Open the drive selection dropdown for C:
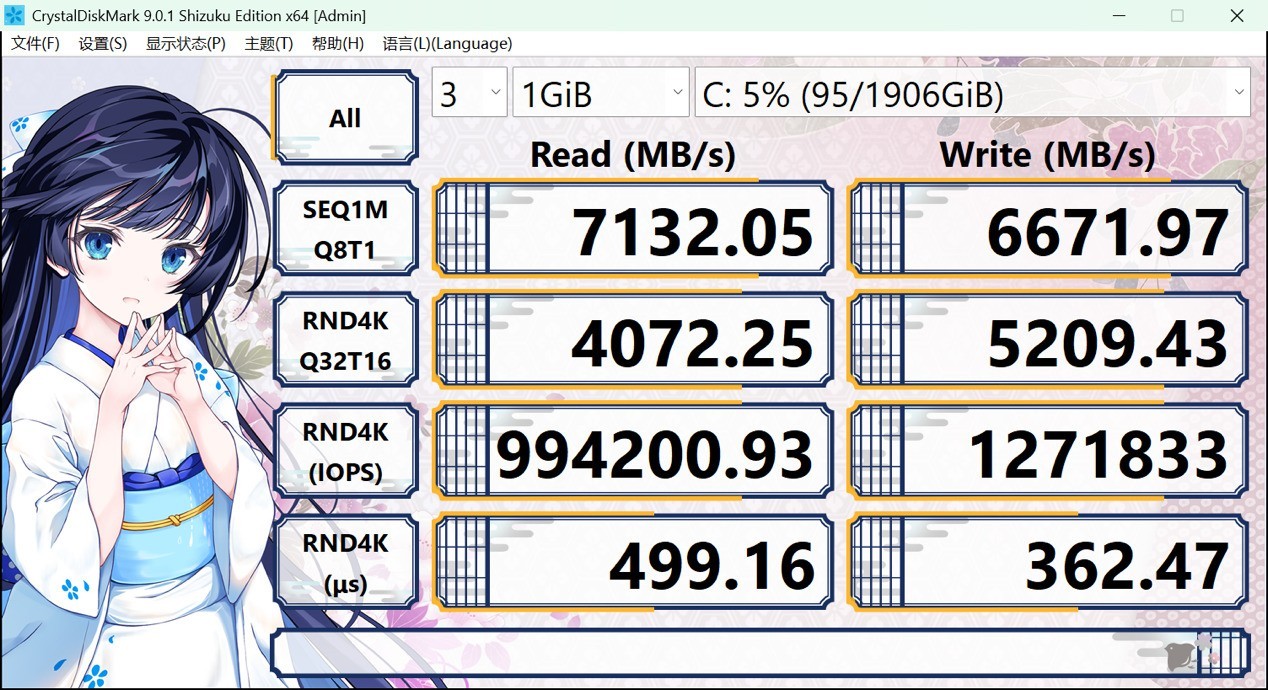Image resolution: width=1268 pixels, height=690 pixels. pyautogui.click(x=972, y=94)
